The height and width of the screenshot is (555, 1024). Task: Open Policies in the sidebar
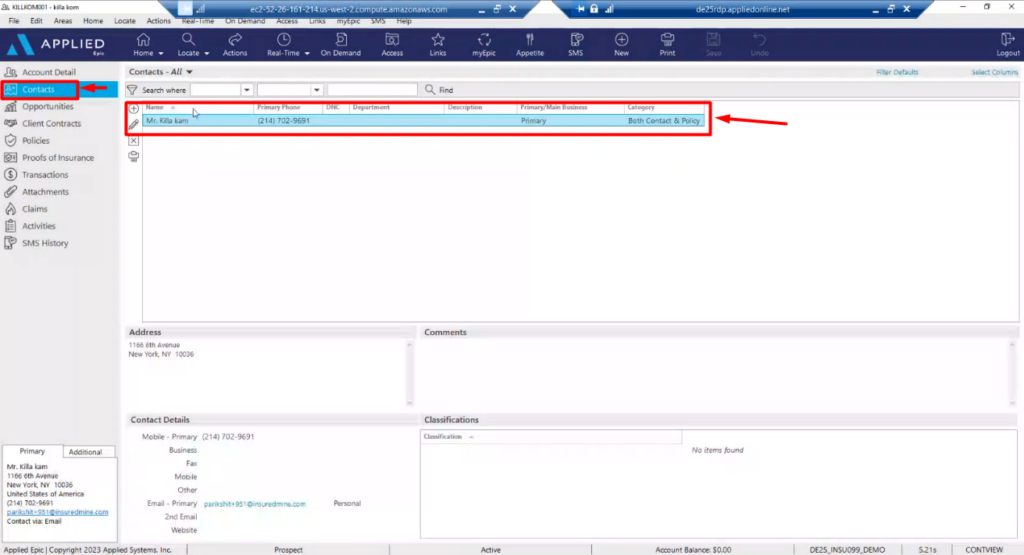click(x=35, y=140)
